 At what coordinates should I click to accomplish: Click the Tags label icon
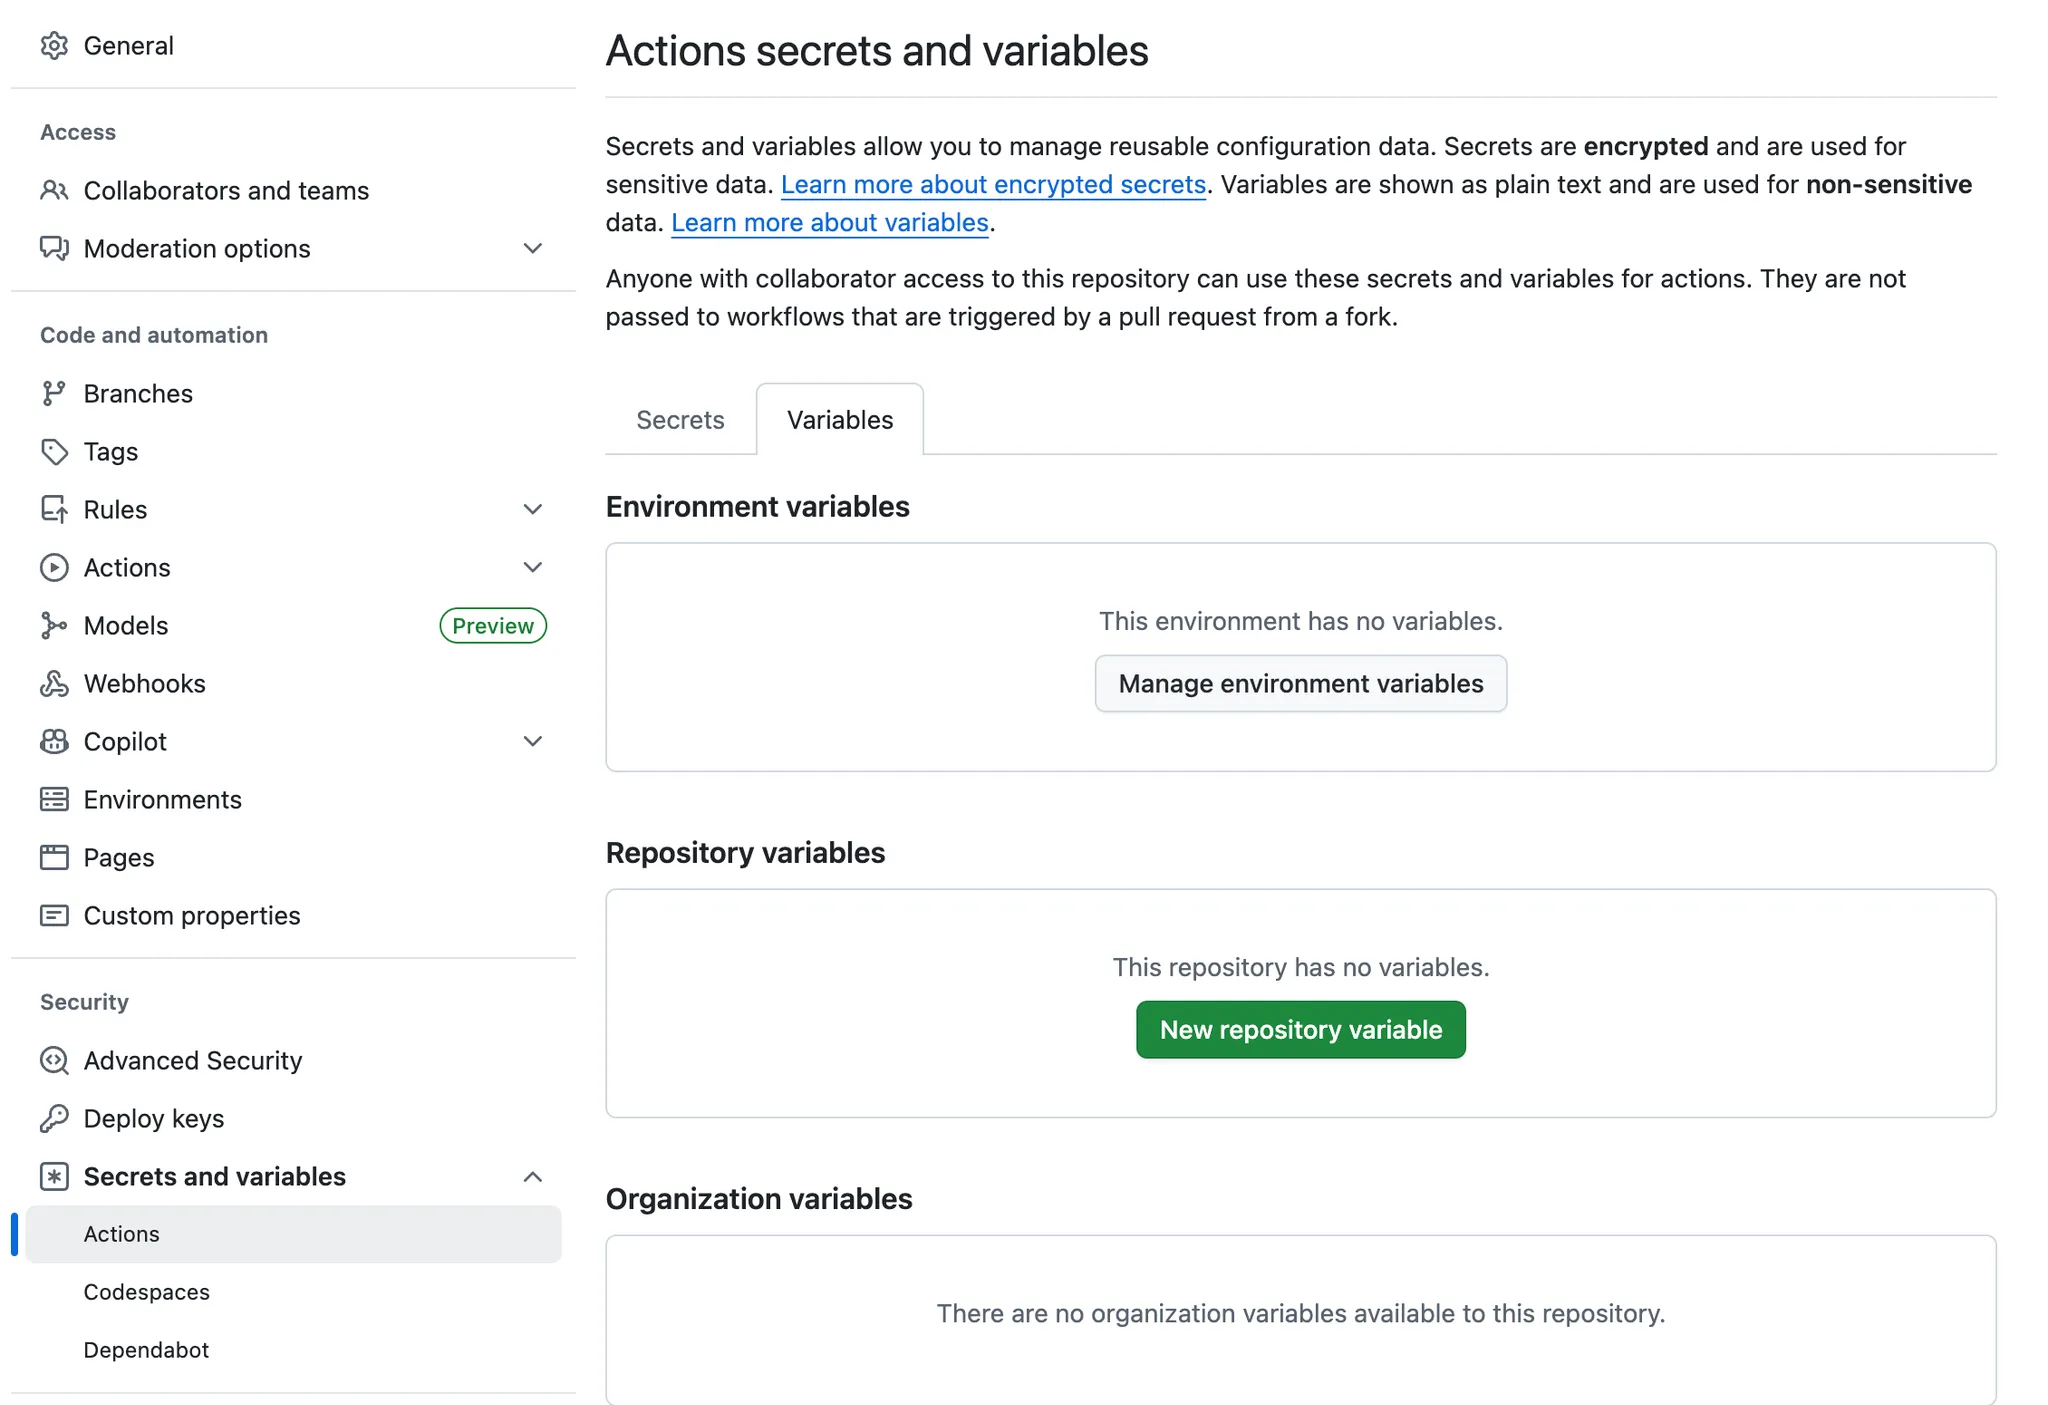click(54, 452)
